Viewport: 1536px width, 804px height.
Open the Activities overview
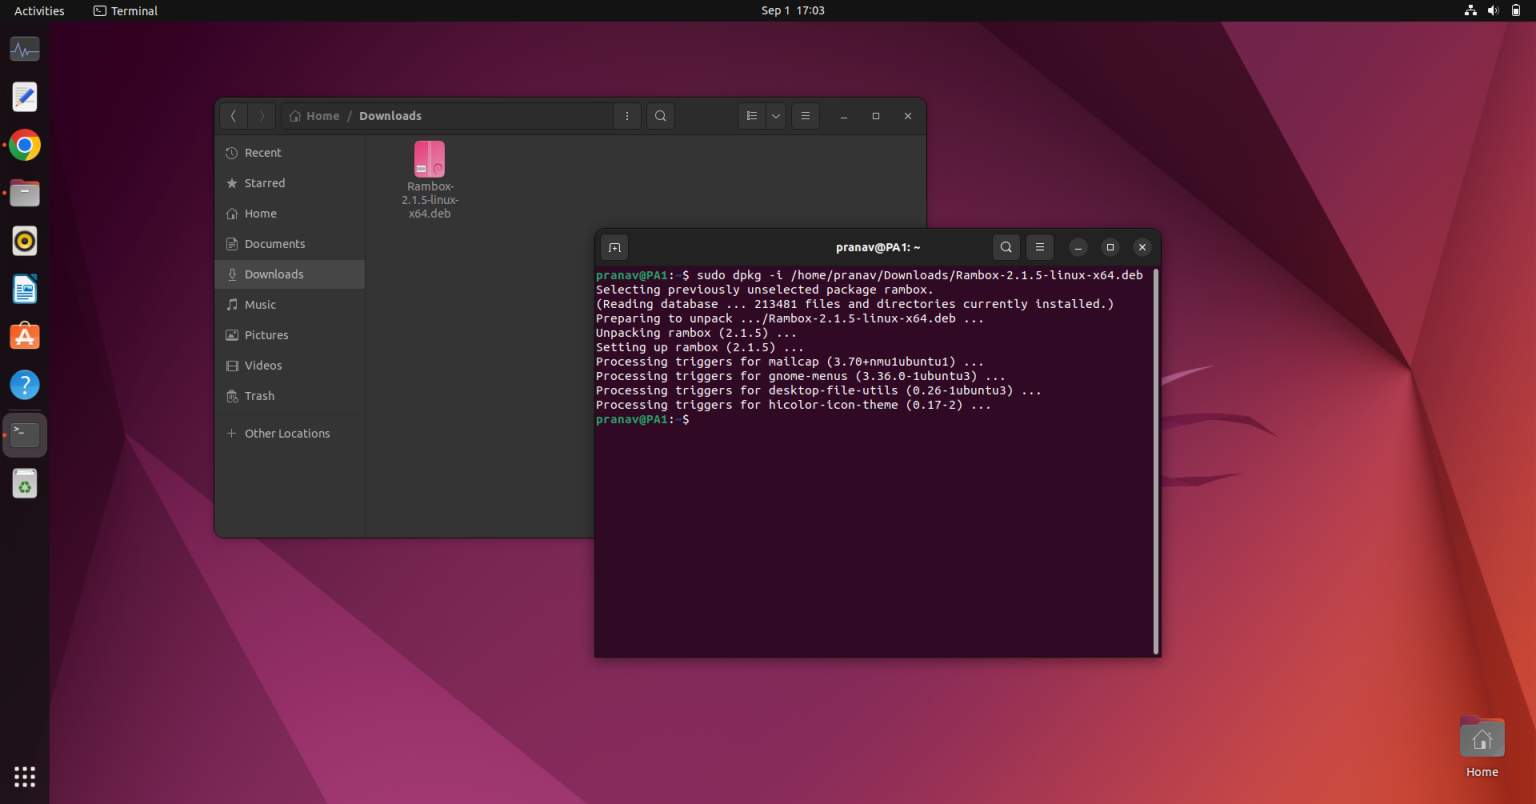(x=38, y=10)
